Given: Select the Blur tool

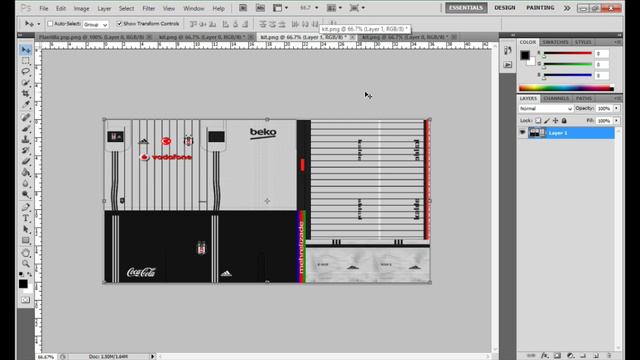Looking at the screenshot, I should pos(26,184).
